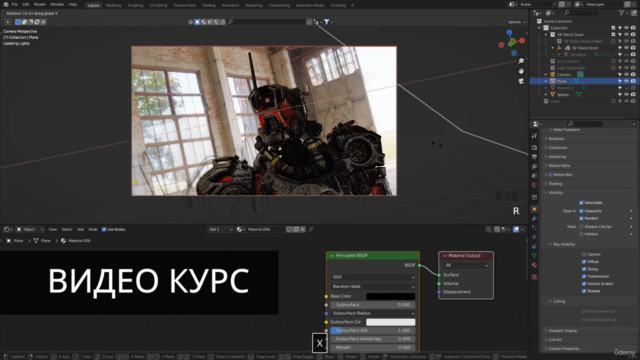This screenshot has height=360, width=640.
Task: Toggle the Selectable checkbox
Action: [581, 202]
